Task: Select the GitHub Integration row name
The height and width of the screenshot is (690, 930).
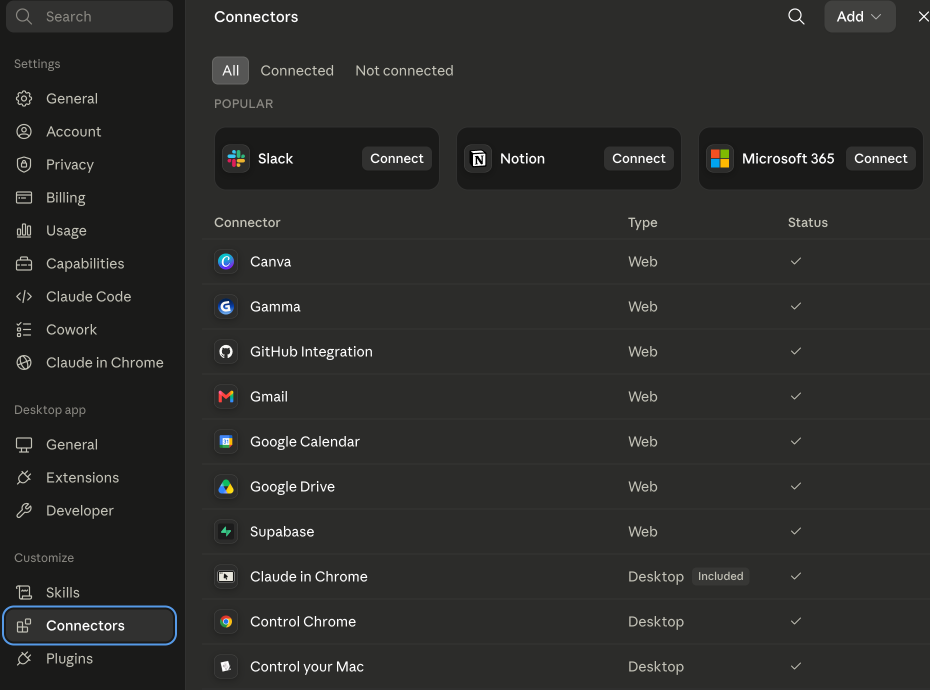Action: pos(311,352)
